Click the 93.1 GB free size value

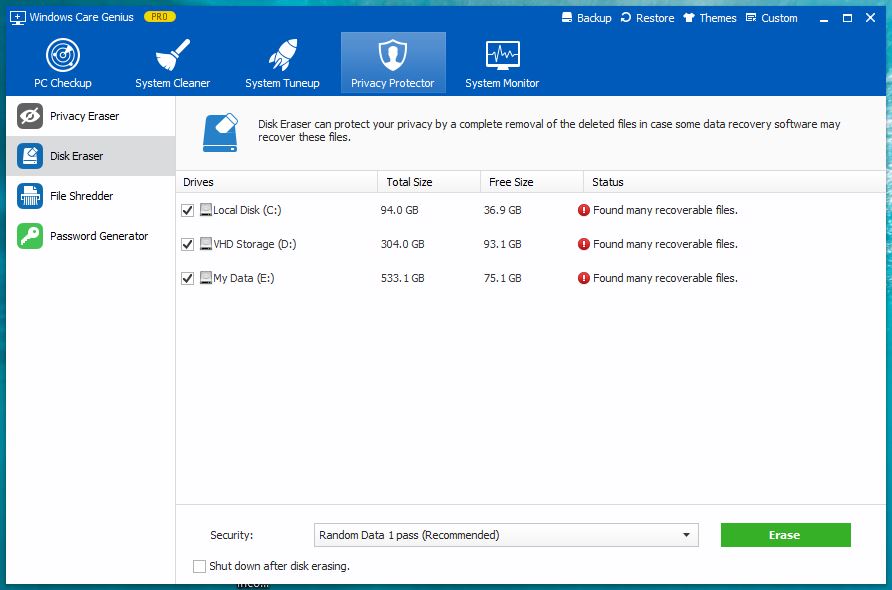click(x=502, y=245)
